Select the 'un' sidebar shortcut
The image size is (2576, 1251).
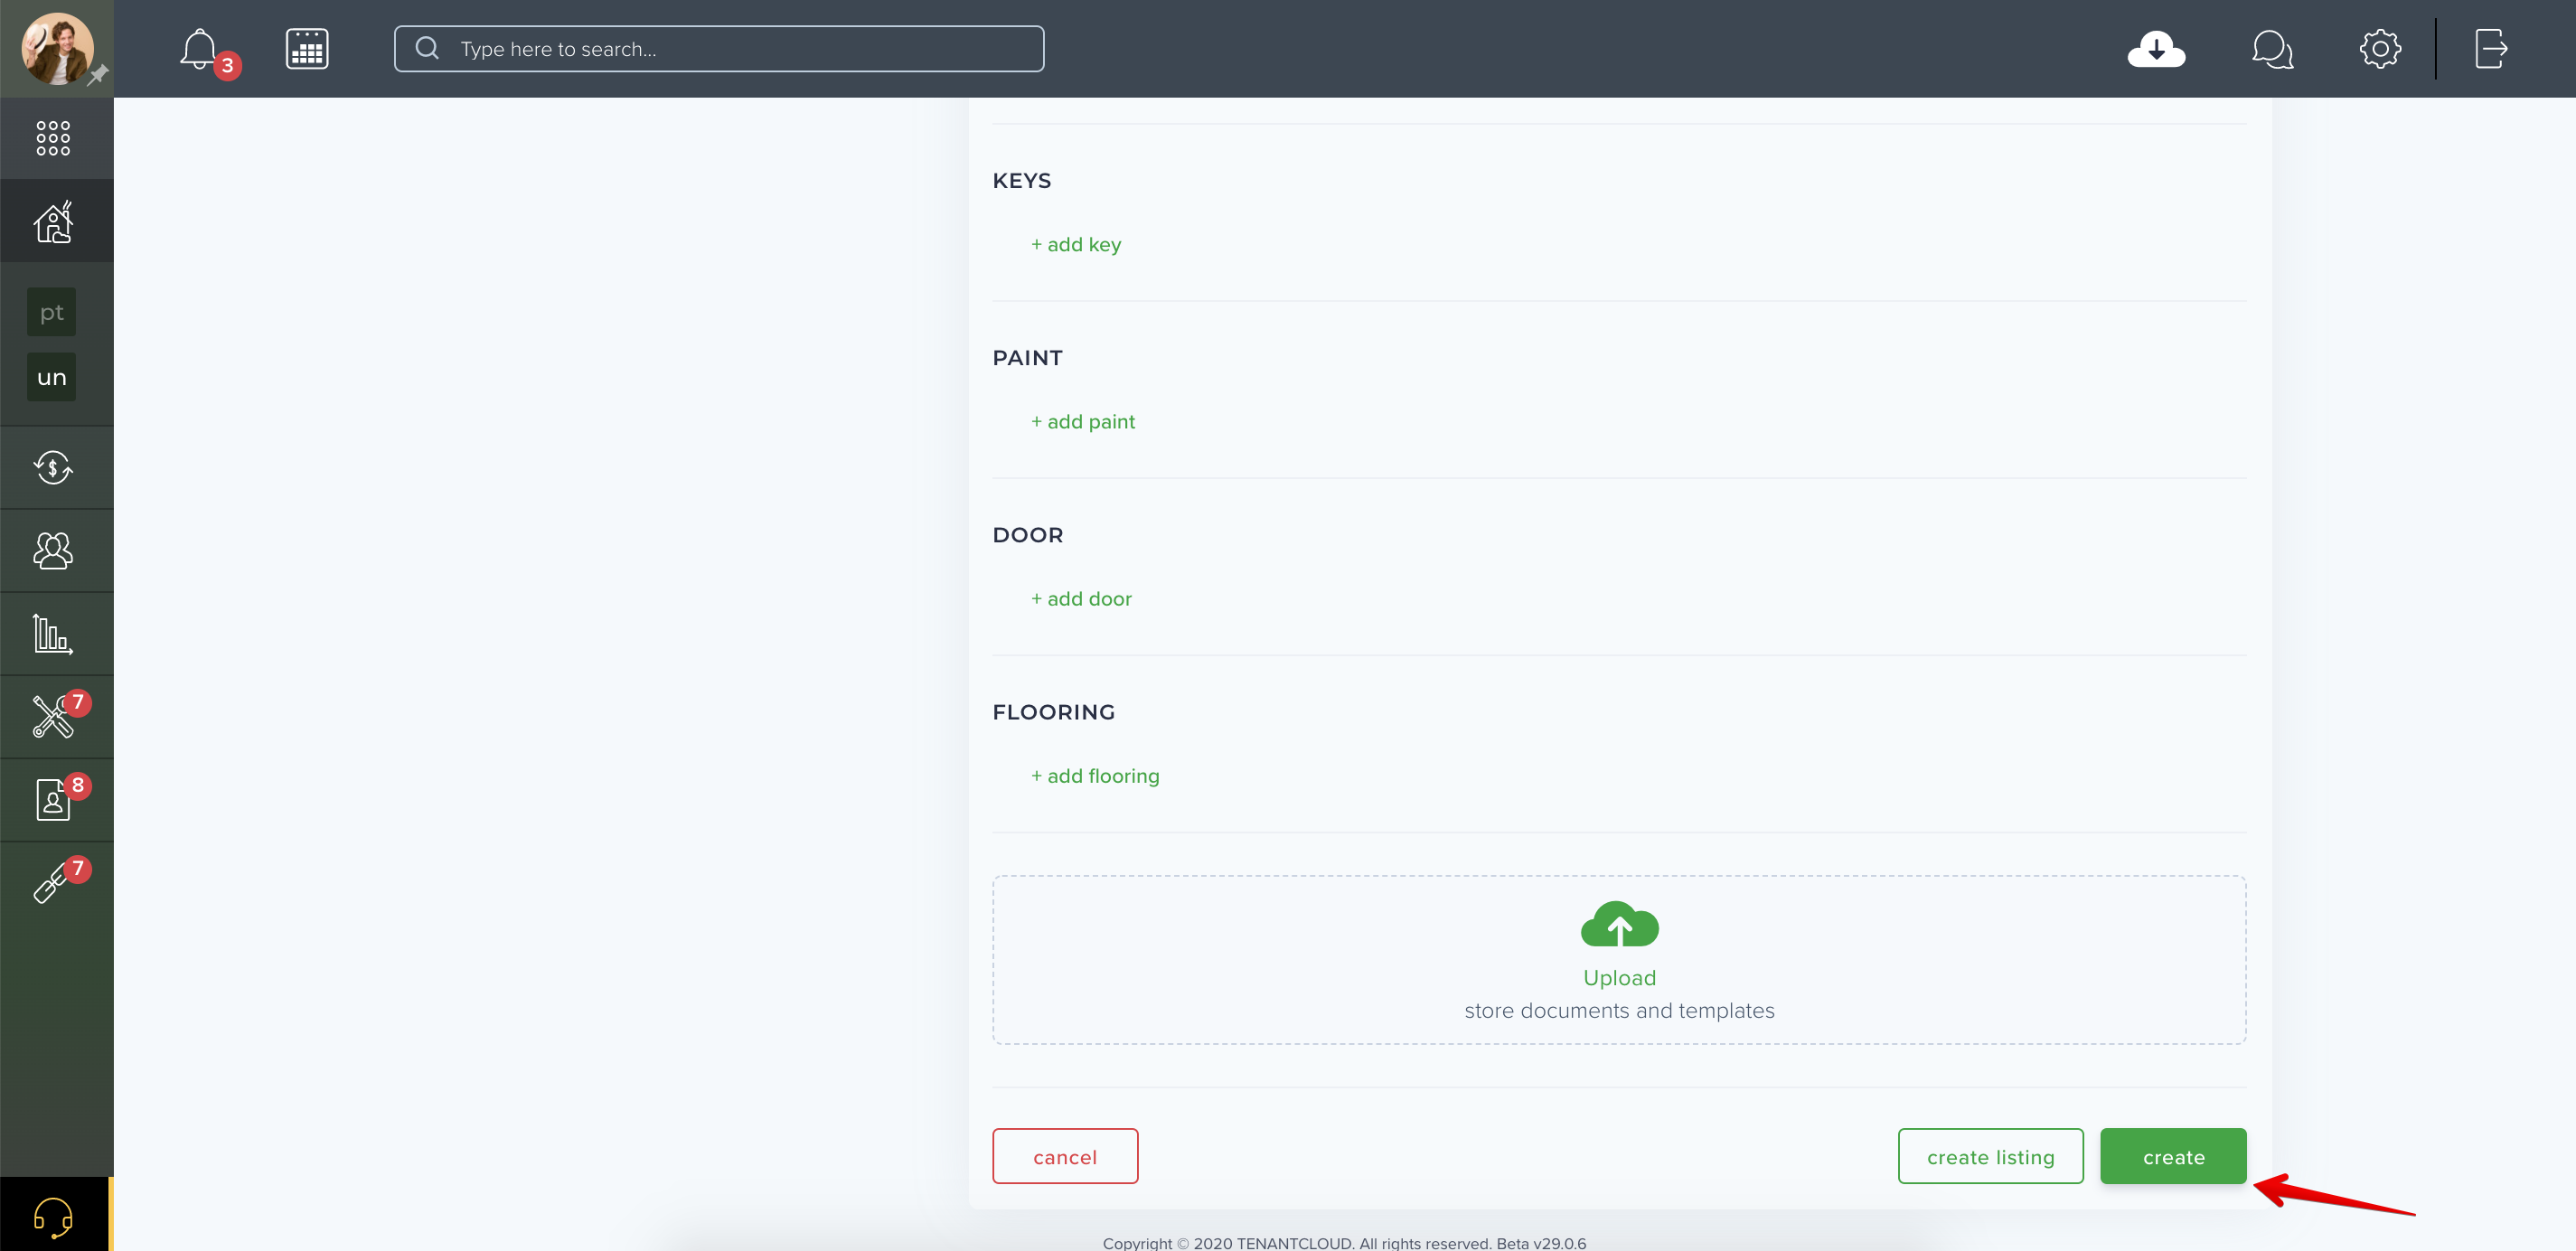point(51,377)
